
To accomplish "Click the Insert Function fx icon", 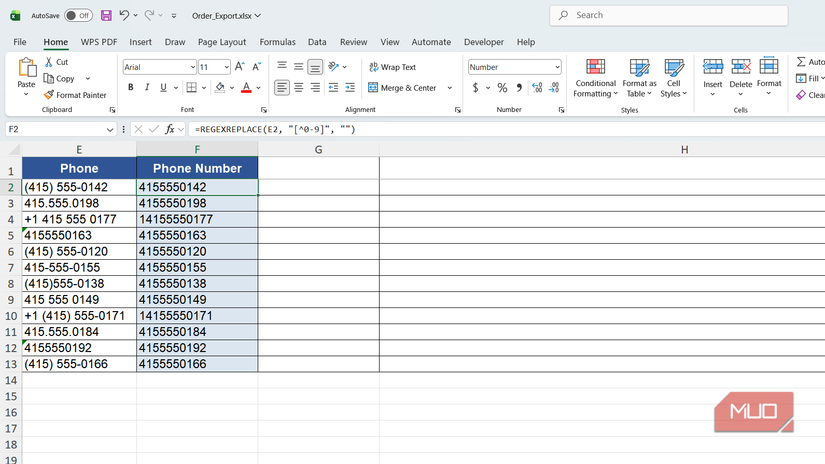I will coord(169,129).
